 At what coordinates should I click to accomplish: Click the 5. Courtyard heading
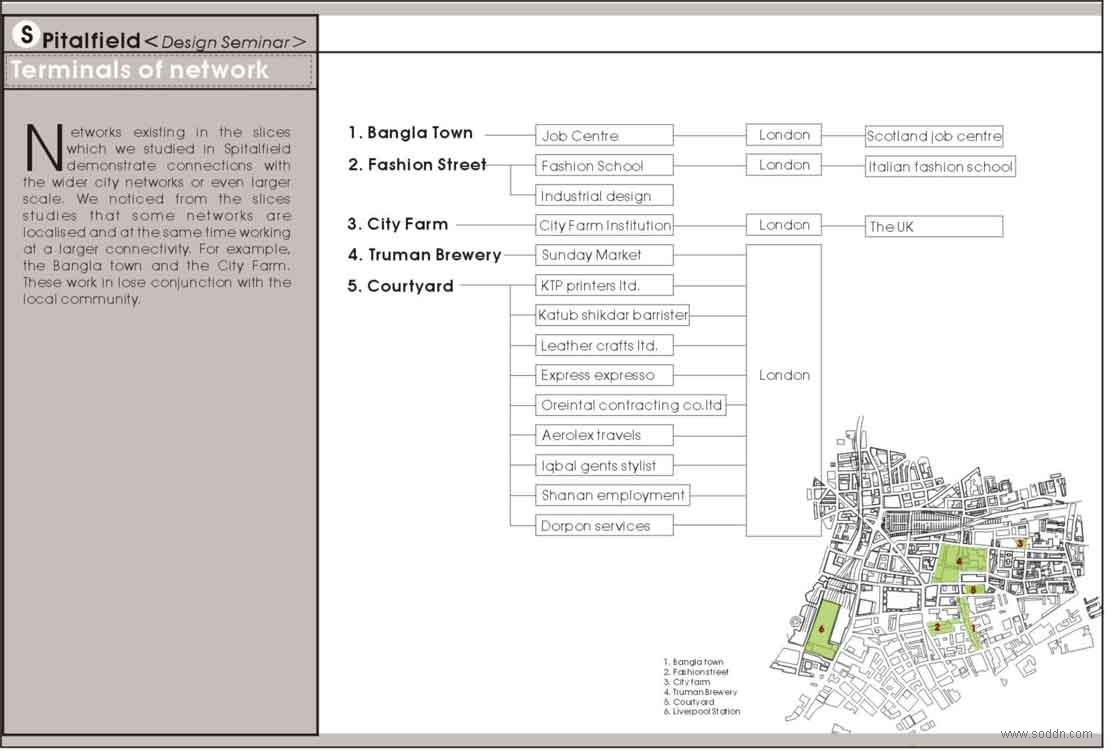click(x=400, y=286)
